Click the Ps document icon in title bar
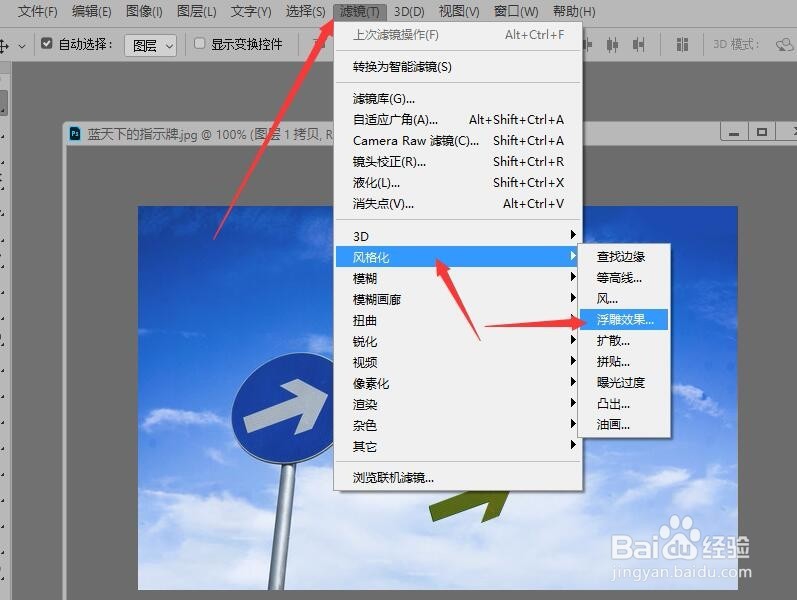Viewport: 797px width, 600px height. [x=75, y=134]
